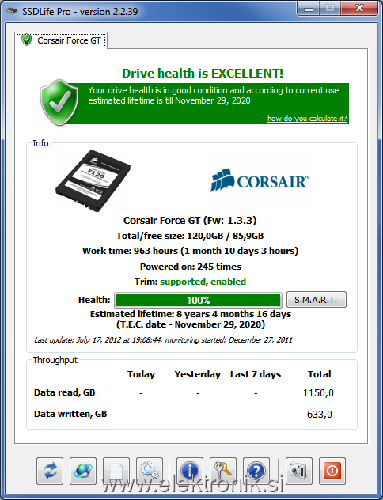Click the green shield health icon
This screenshot has height=500, width=383.
[x=59, y=102]
